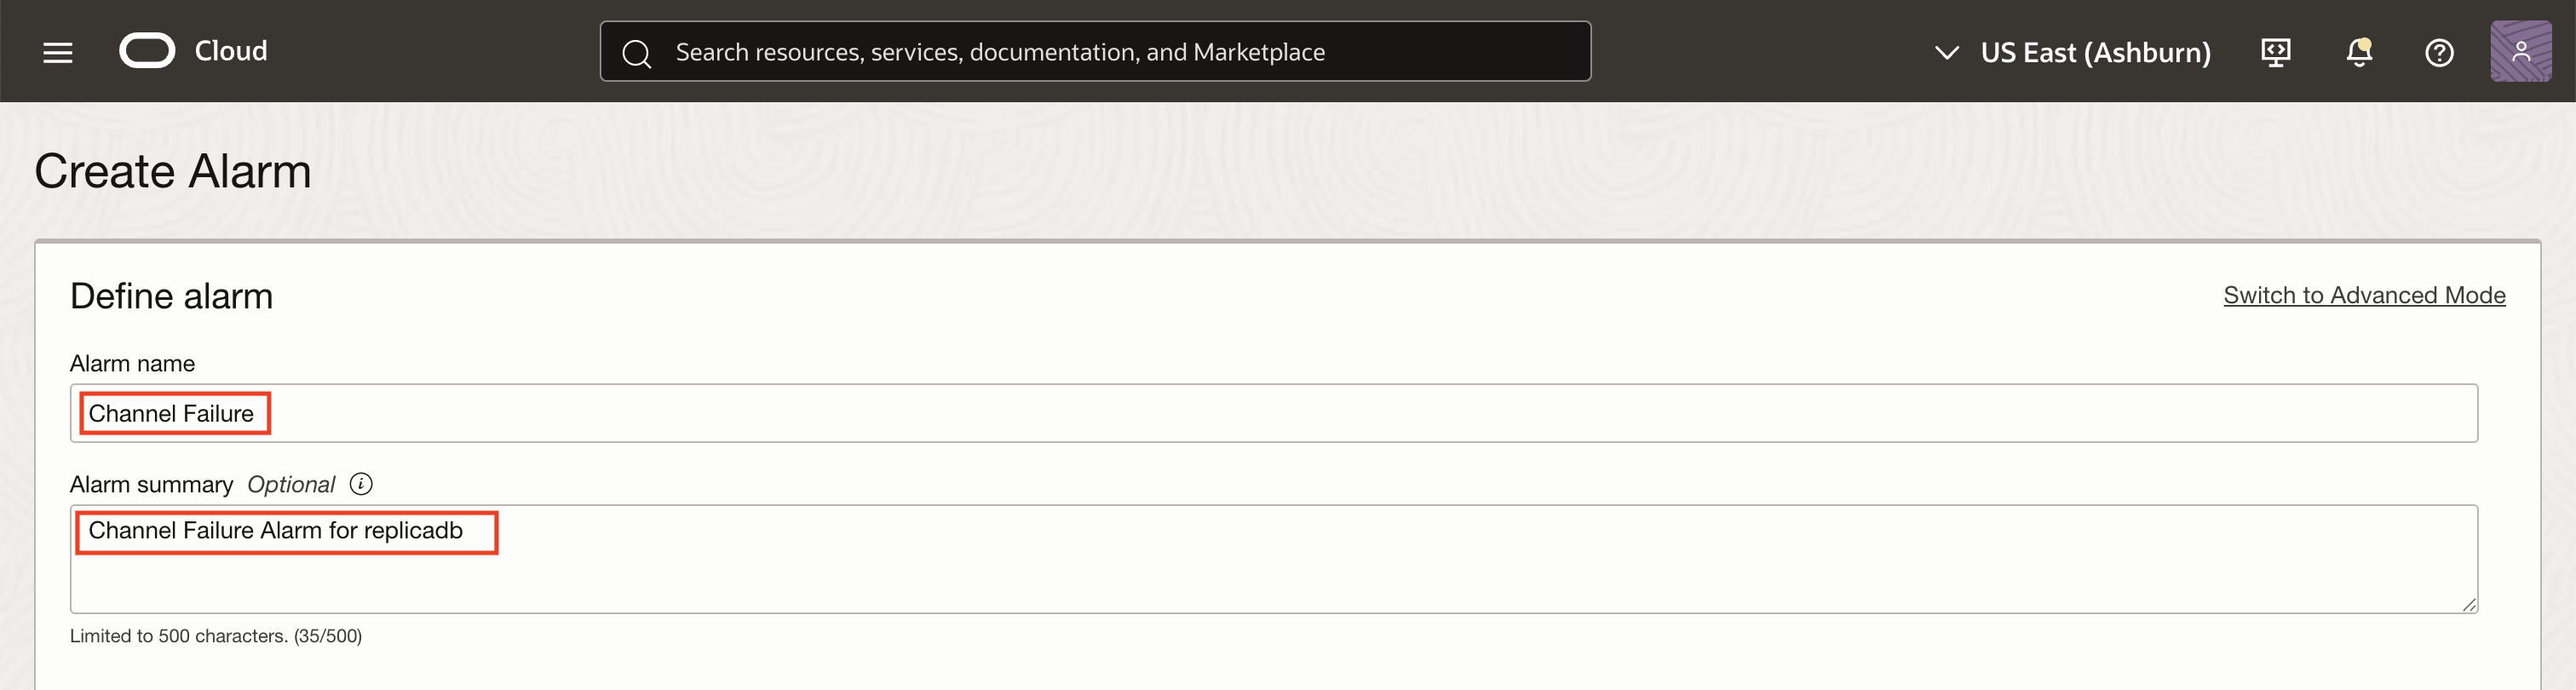The height and width of the screenshot is (690, 2576).
Task: Open the Developer tools Cloud Shell icon
Action: click(2275, 52)
